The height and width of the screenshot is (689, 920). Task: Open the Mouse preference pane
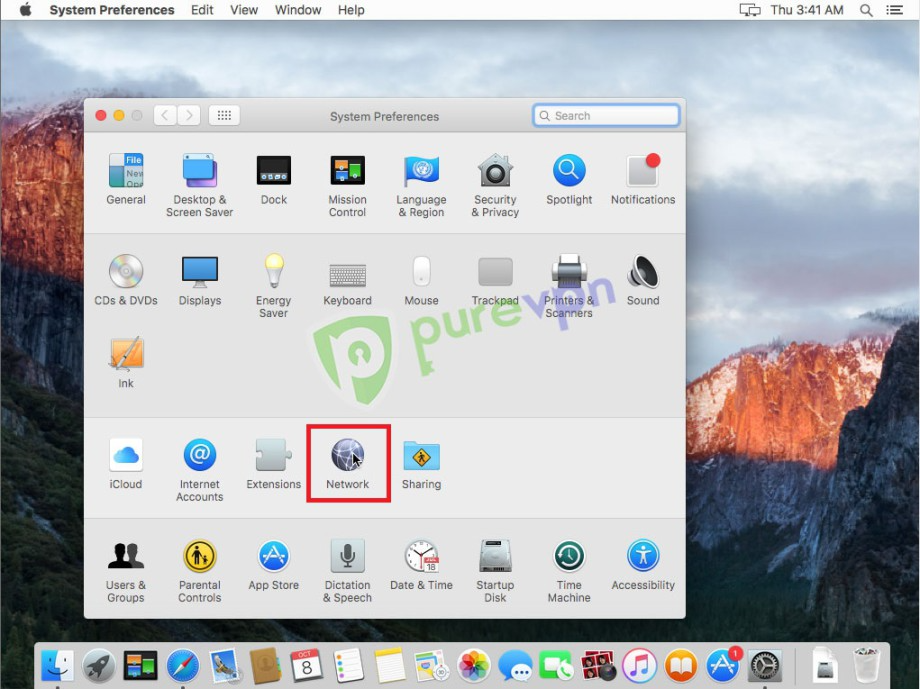421,280
